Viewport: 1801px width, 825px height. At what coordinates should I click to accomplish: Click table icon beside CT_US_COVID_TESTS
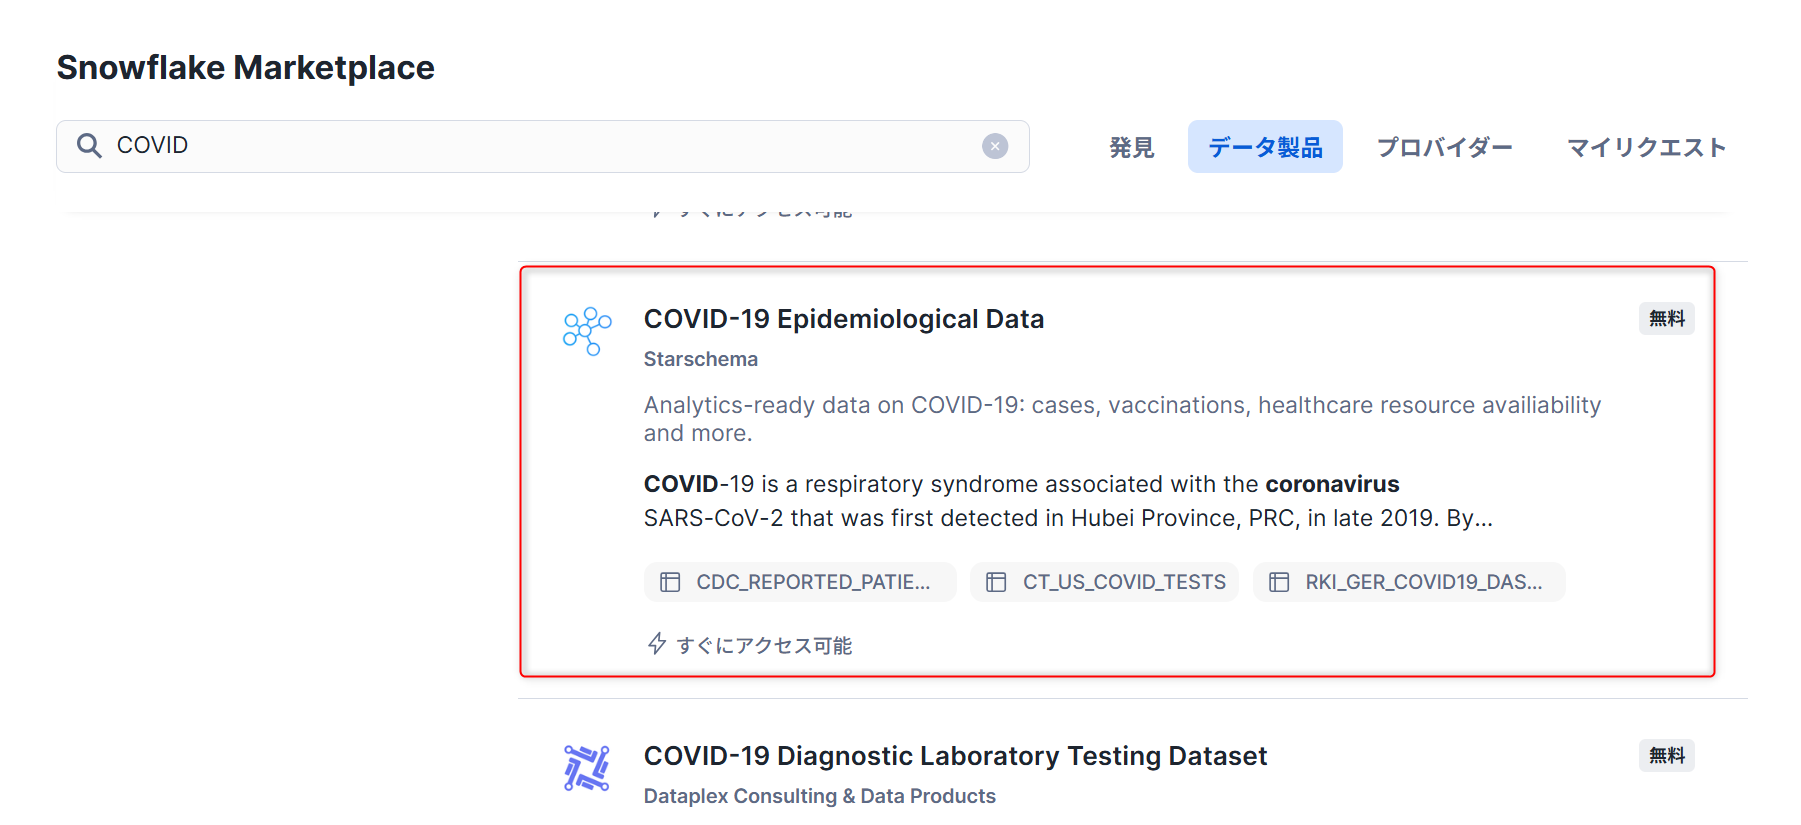click(x=996, y=582)
